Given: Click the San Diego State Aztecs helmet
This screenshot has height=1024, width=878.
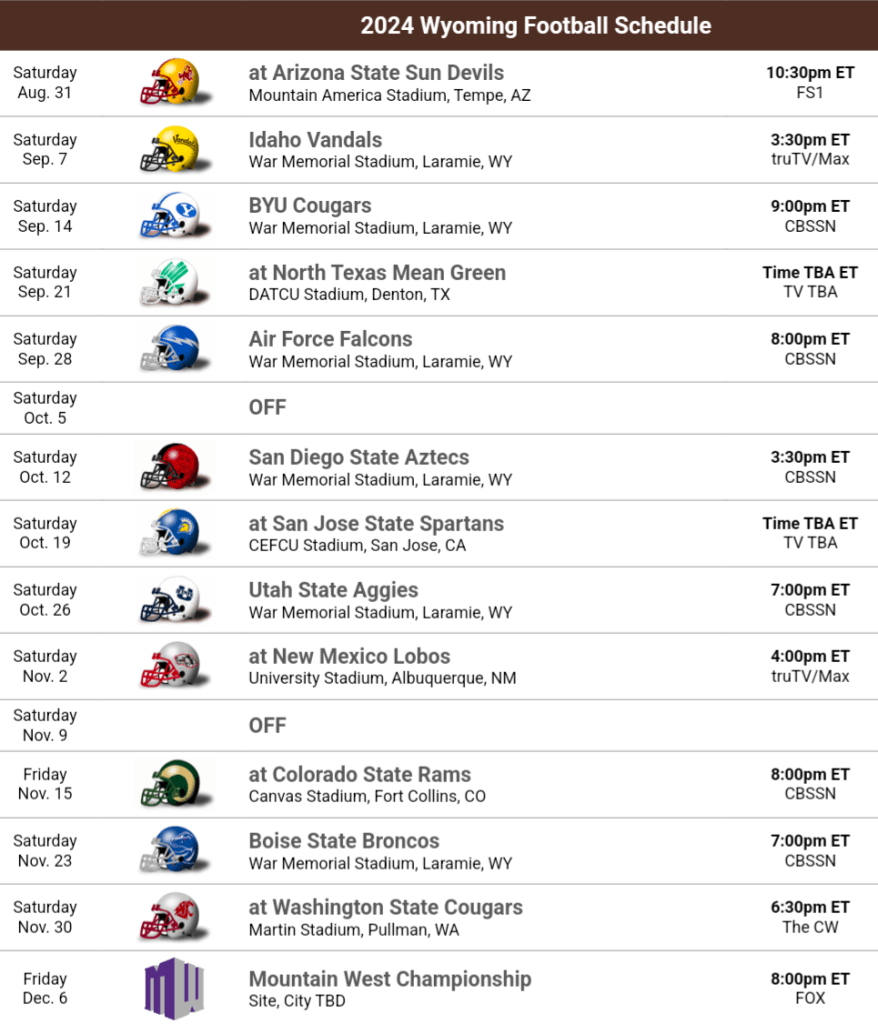Looking at the screenshot, I should tap(170, 466).
